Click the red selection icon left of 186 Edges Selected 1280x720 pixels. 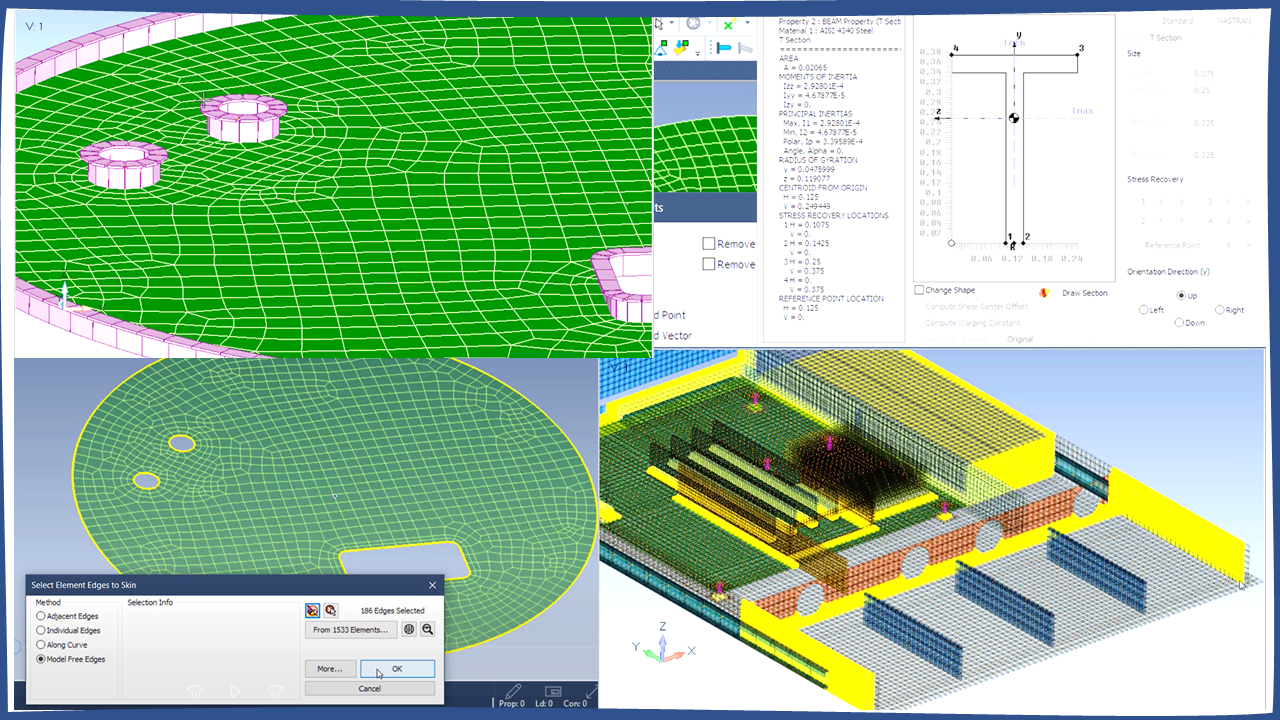(330, 610)
